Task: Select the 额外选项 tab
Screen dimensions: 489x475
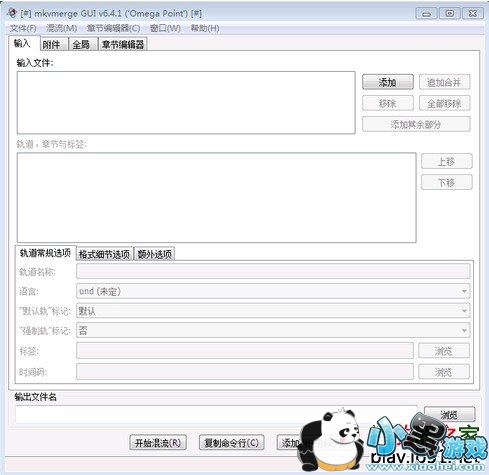Action: (154, 254)
